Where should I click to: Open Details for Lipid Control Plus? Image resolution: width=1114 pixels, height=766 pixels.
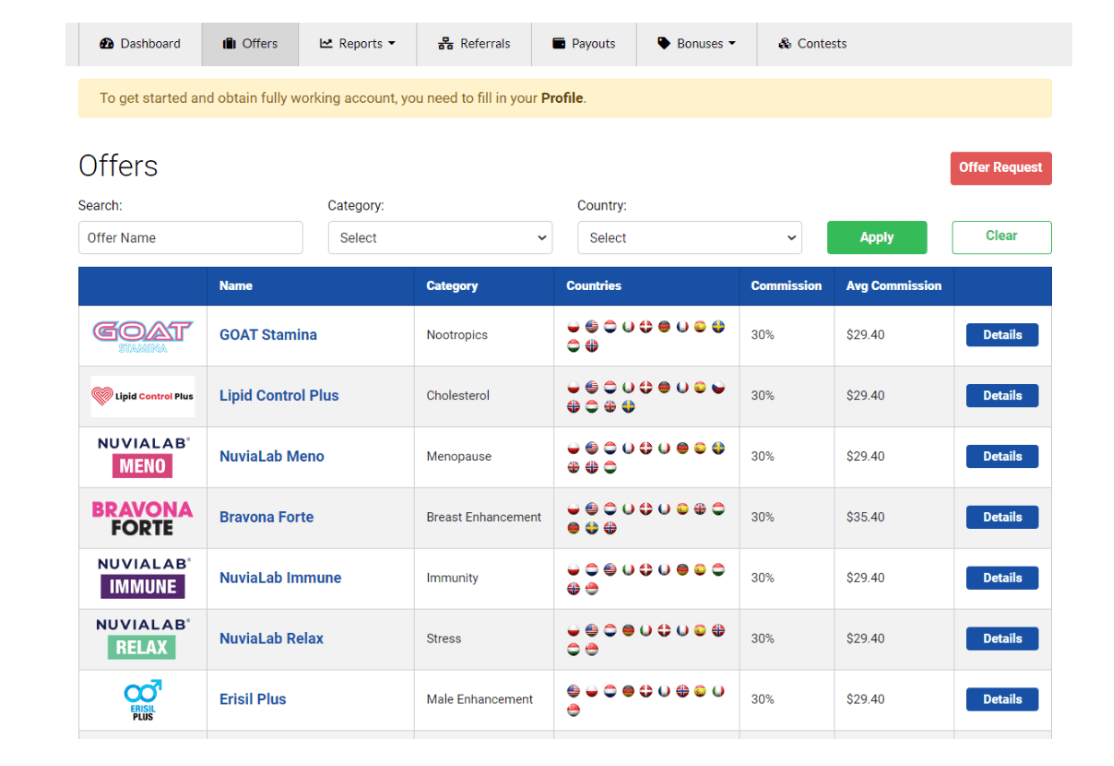point(1002,396)
